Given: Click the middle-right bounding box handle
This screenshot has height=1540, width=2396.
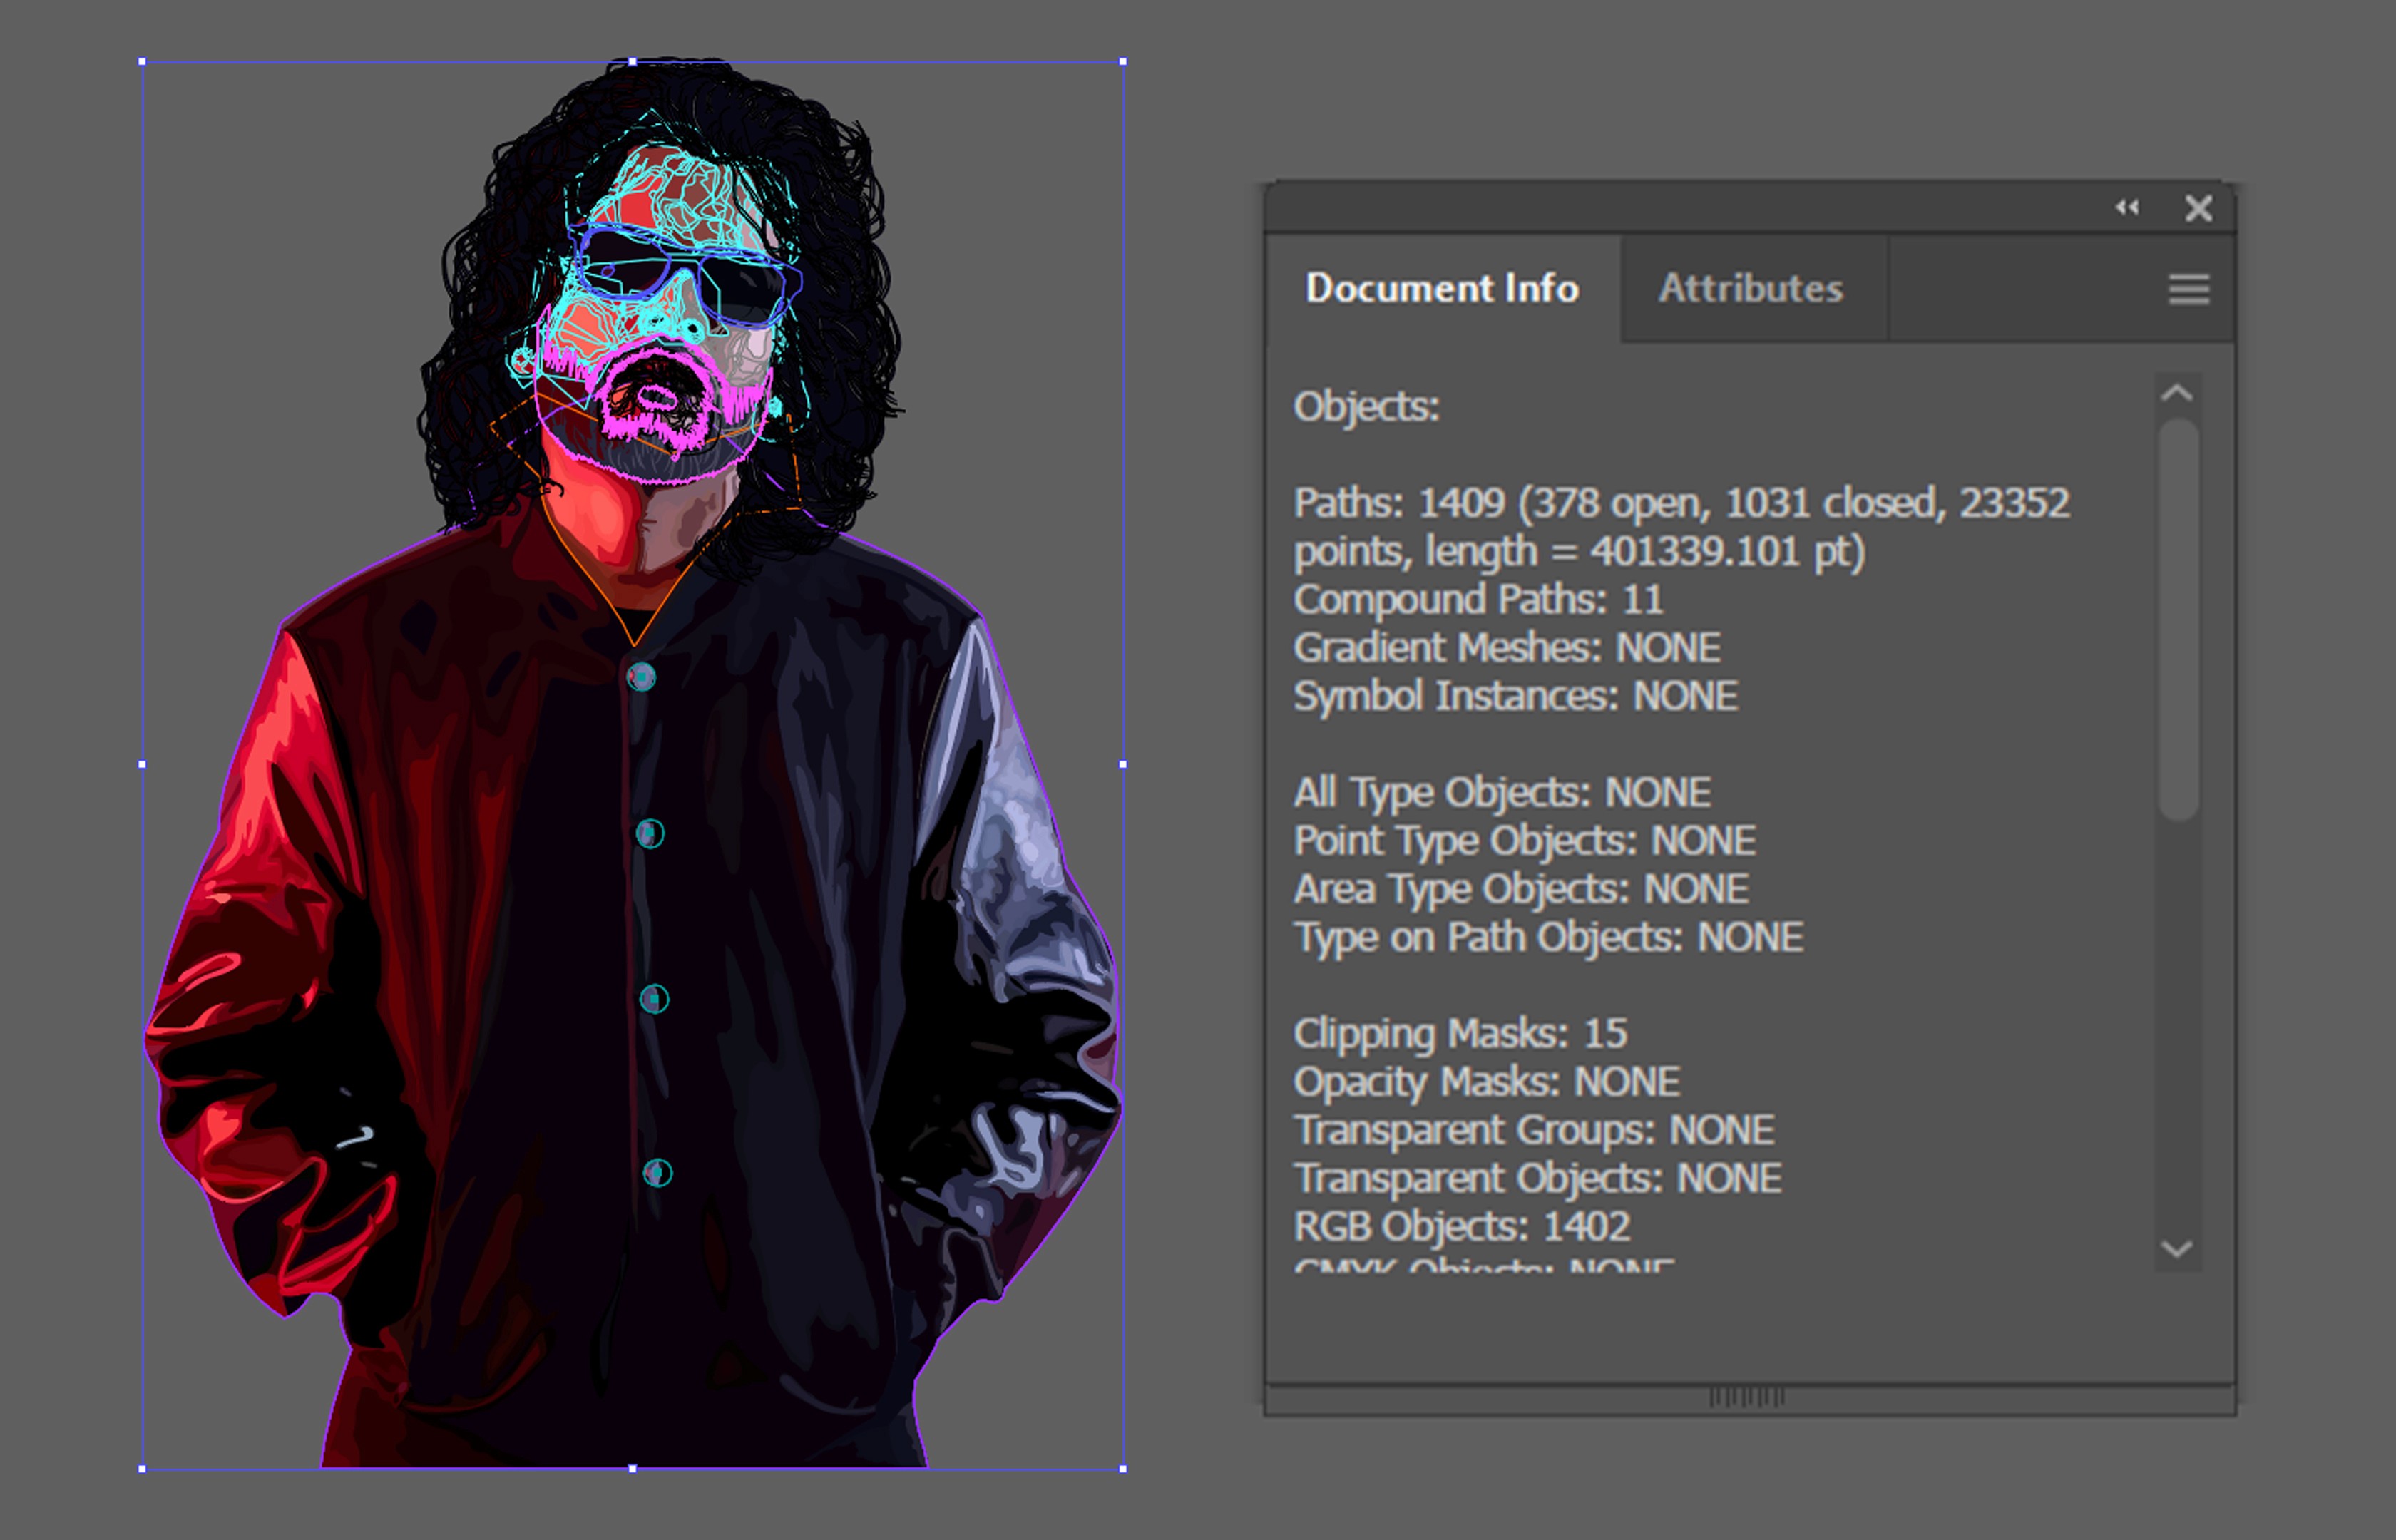Looking at the screenshot, I should click(x=1123, y=764).
